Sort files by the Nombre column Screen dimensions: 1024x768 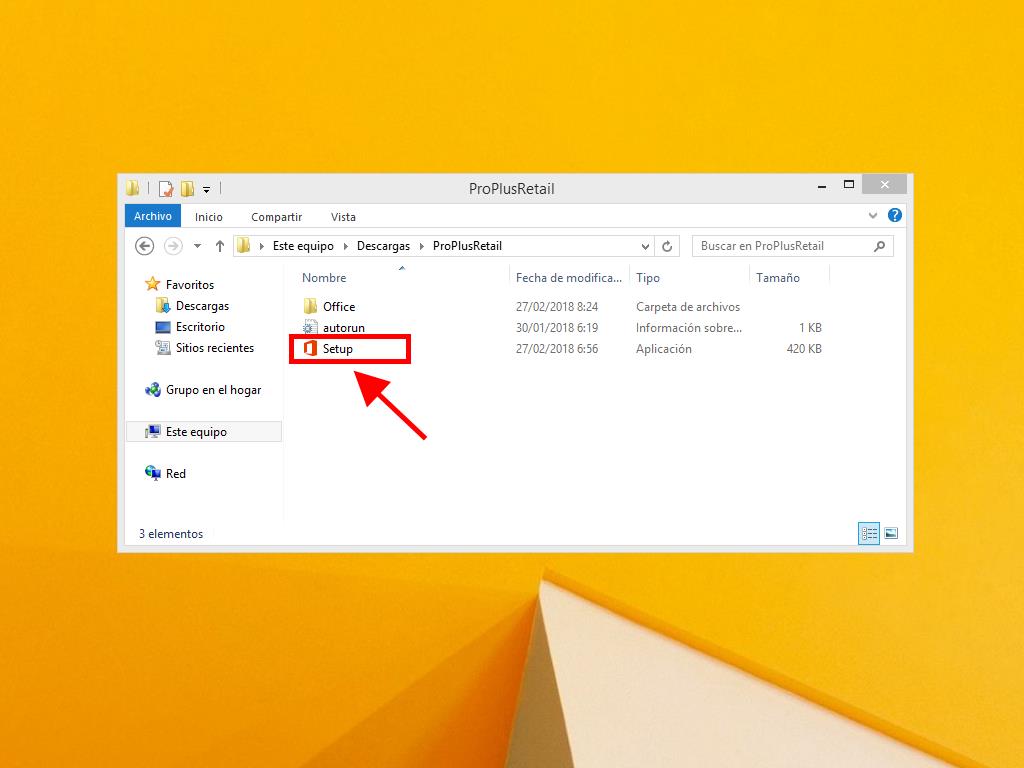tap(324, 278)
